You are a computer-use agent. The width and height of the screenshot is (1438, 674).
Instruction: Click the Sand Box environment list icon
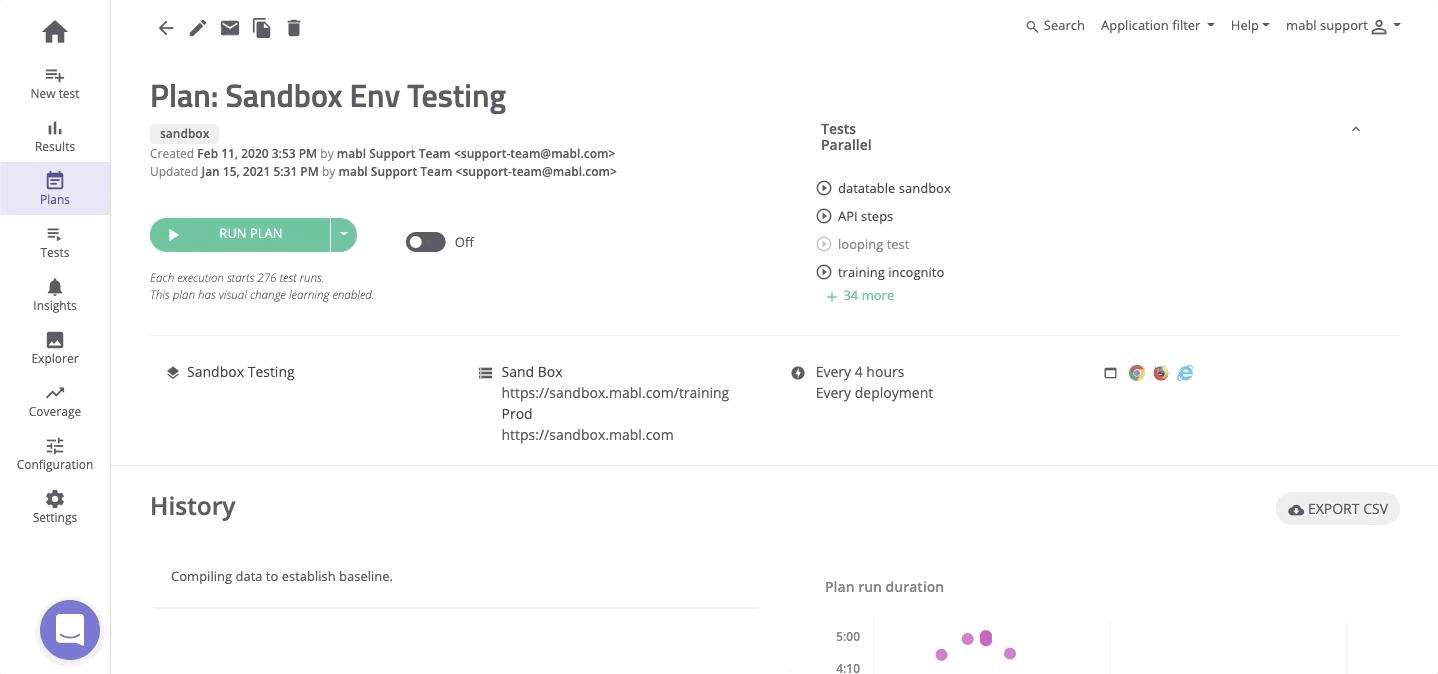pos(485,373)
